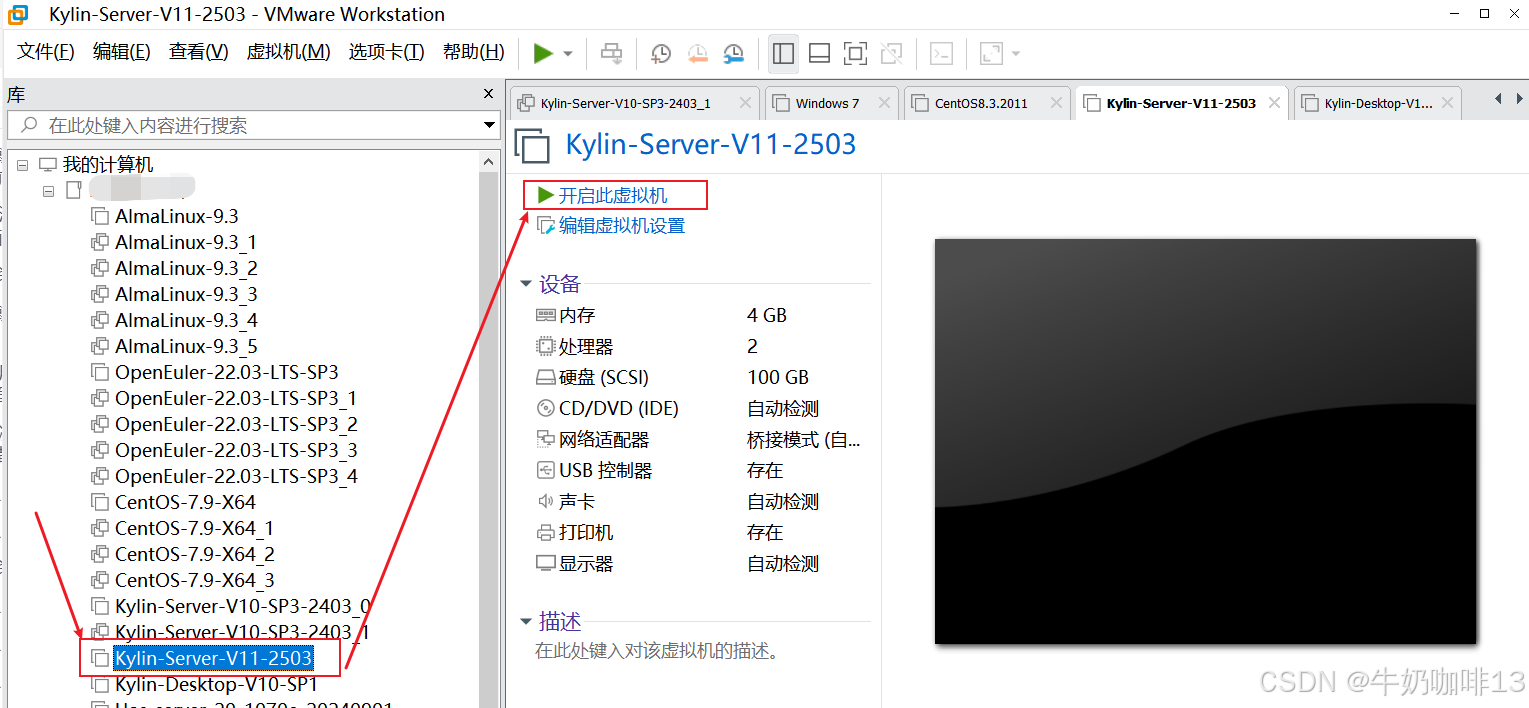
Task: Open the 编辑(E) menu
Action: pos(122,52)
